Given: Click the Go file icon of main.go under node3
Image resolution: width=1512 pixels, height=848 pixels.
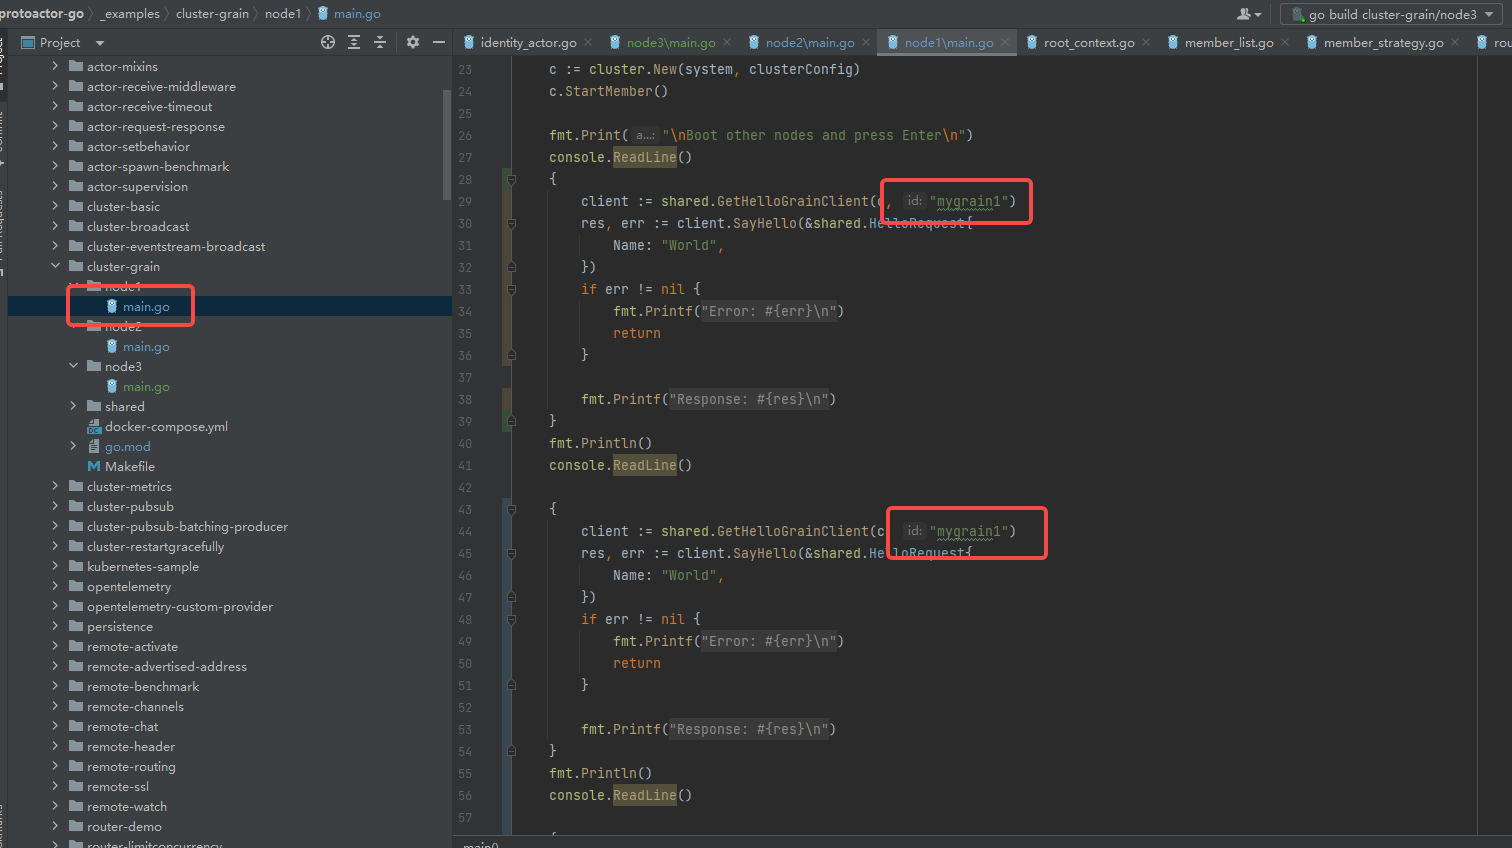Looking at the screenshot, I should point(114,386).
